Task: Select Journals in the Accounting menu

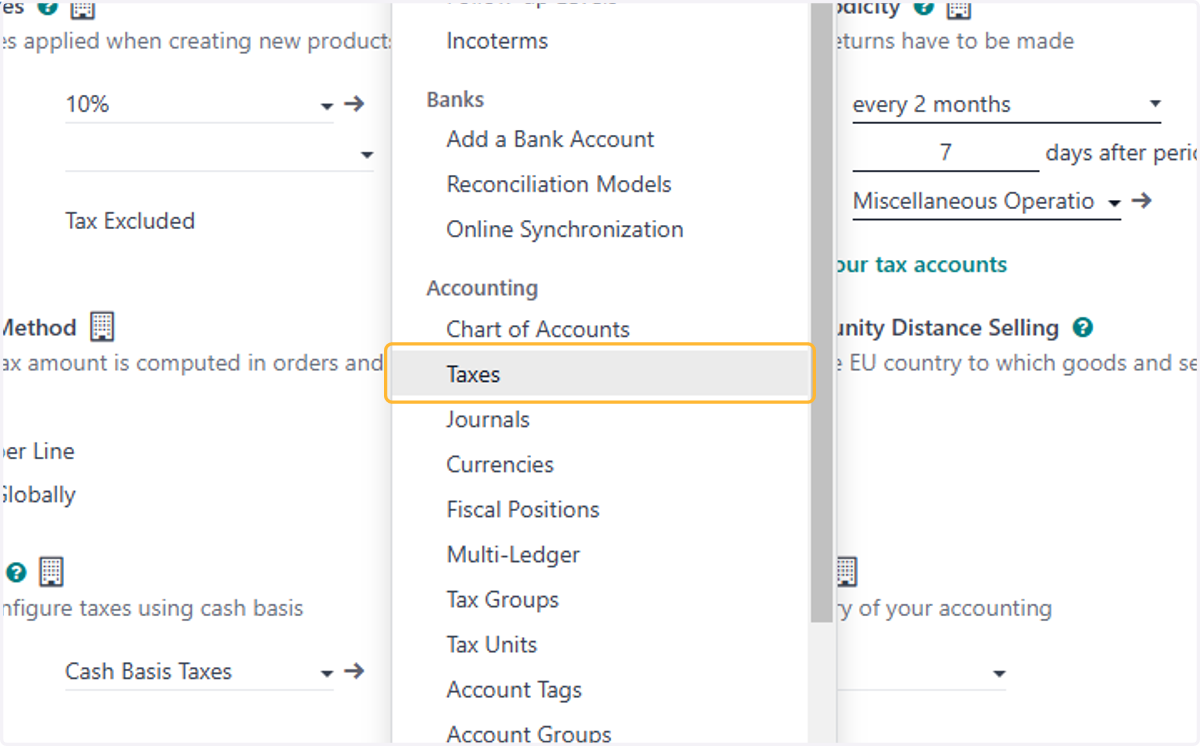Action: [x=488, y=419]
